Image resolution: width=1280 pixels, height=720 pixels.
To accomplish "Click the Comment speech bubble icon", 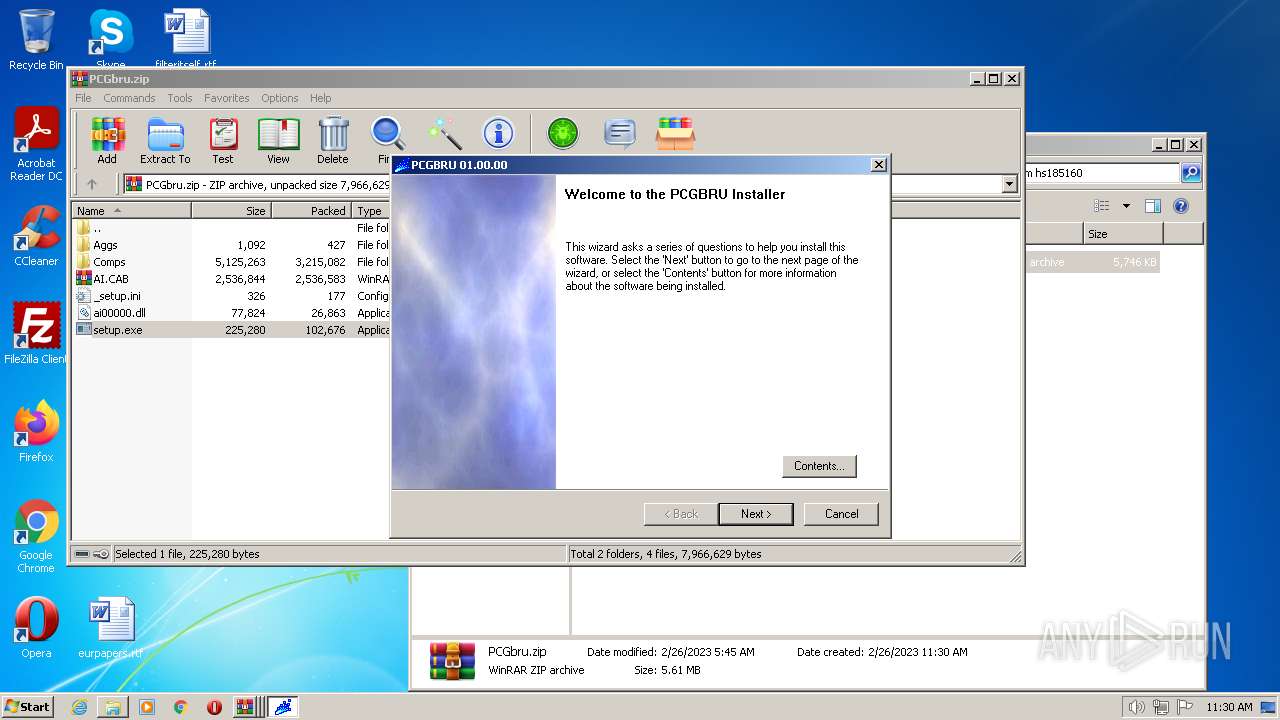I will click(x=620, y=133).
